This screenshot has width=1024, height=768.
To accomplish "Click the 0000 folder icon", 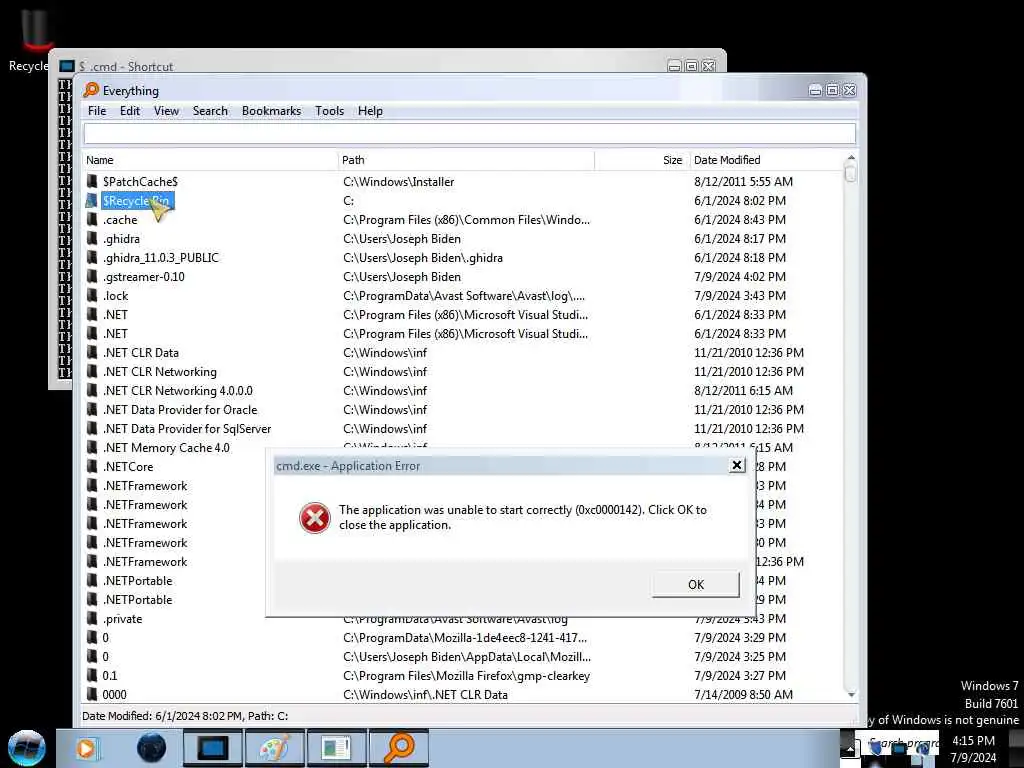I will point(92,694).
